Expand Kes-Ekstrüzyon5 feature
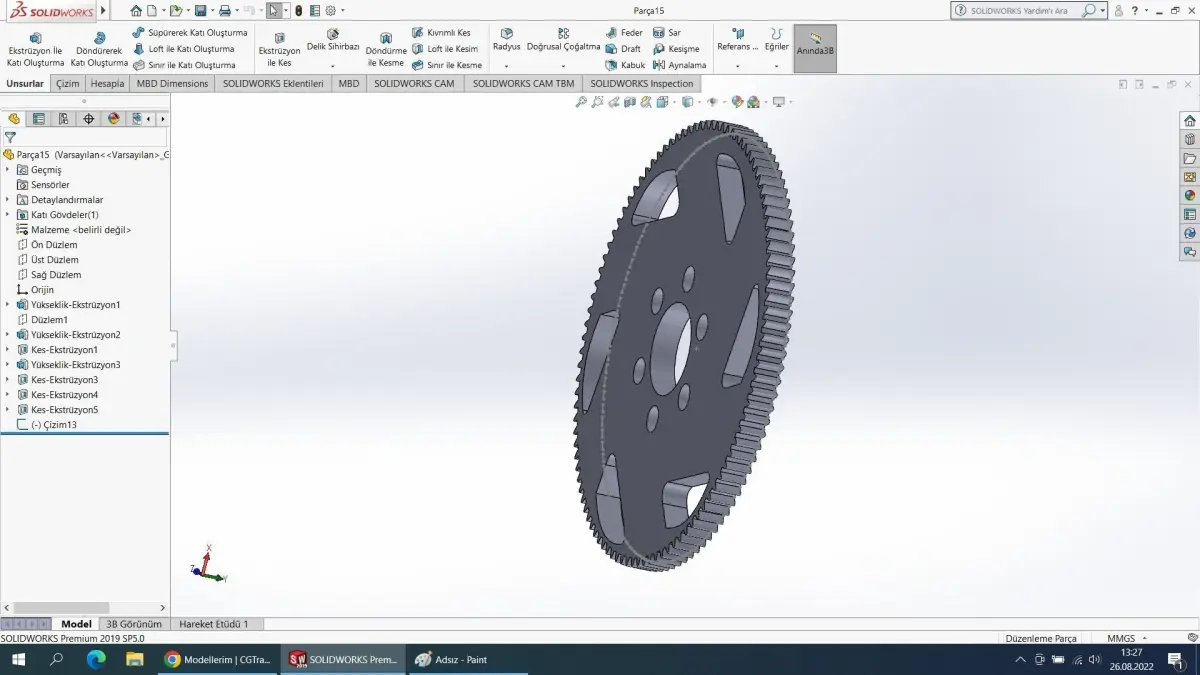Screen dimensions: 1200x675 pyautogui.click(x=8, y=410)
